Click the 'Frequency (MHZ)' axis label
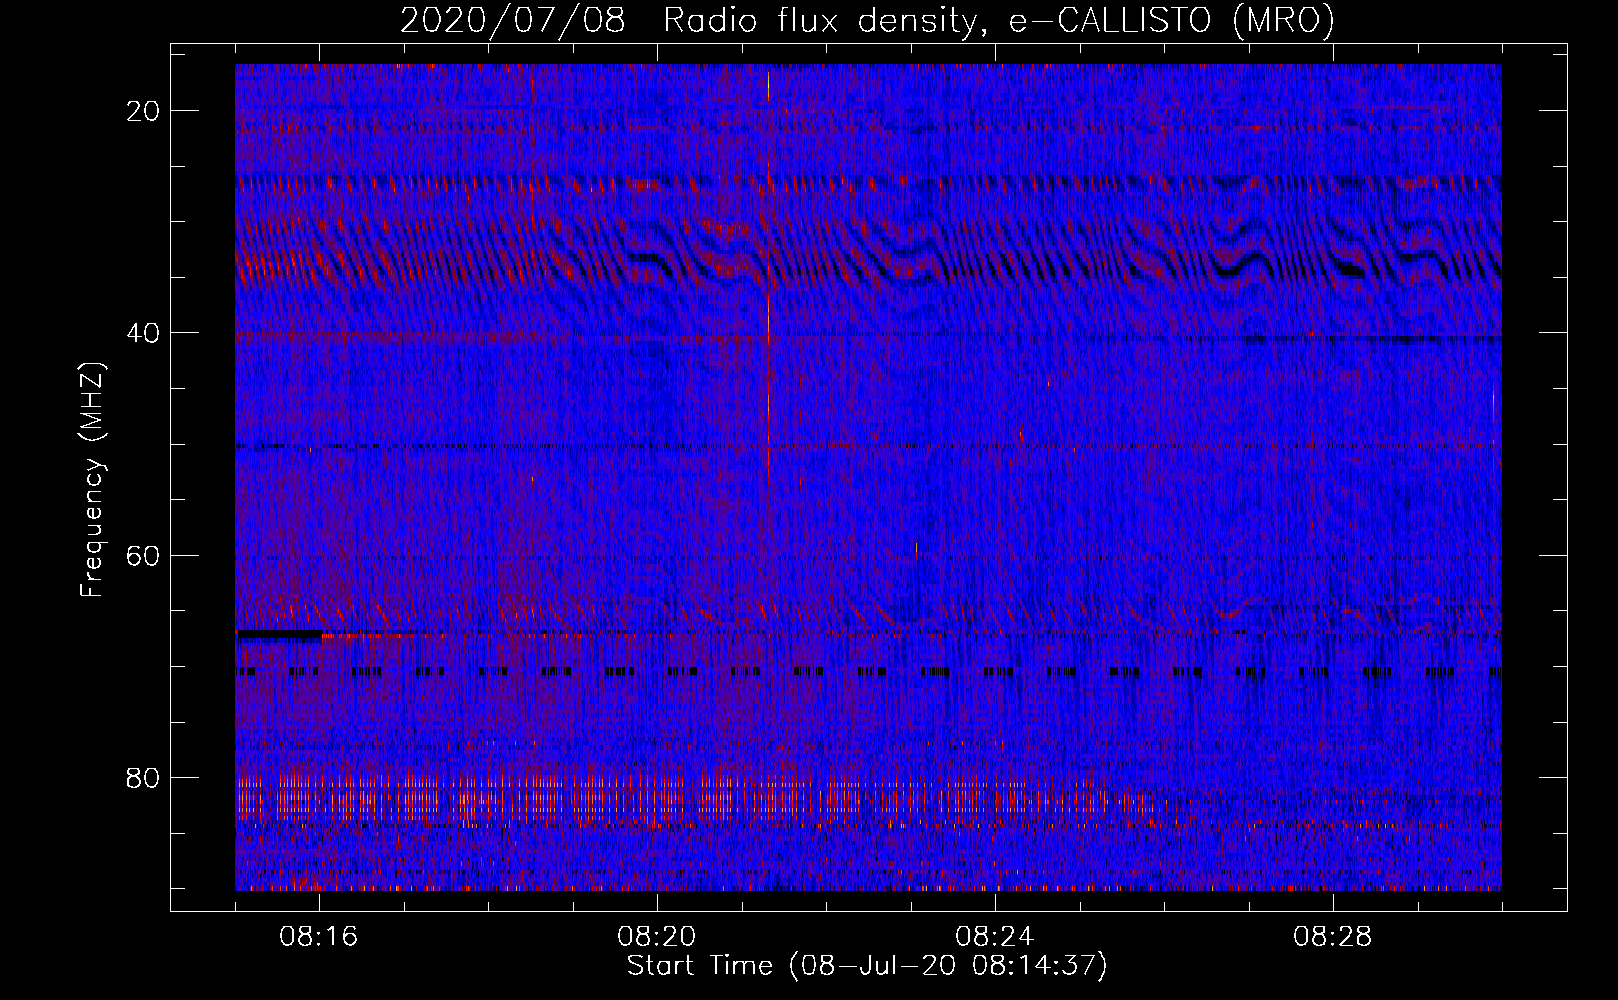The image size is (1618, 1000). coord(92,480)
